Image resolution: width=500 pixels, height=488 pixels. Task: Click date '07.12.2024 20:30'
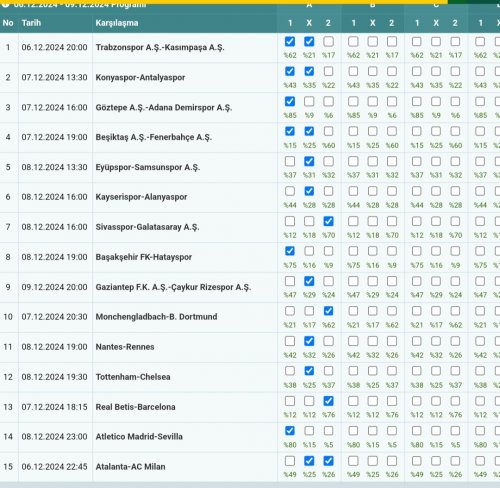(x=54, y=317)
